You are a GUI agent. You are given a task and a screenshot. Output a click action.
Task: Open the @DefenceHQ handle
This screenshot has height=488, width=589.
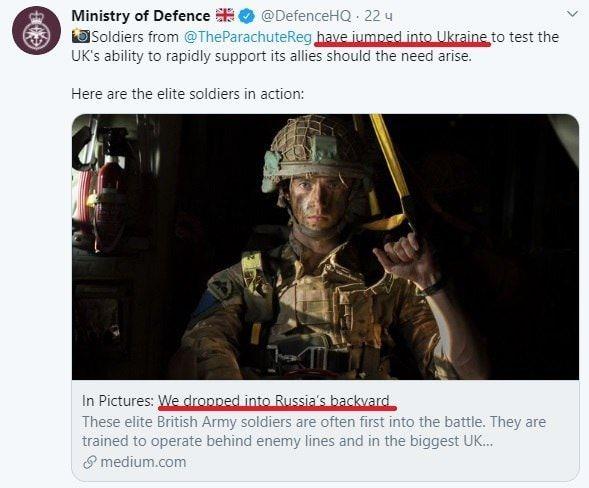(x=306, y=16)
